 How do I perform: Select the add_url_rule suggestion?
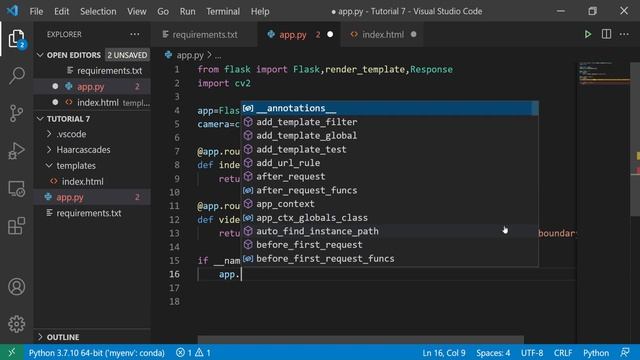pyautogui.click(x=389, y=163)
